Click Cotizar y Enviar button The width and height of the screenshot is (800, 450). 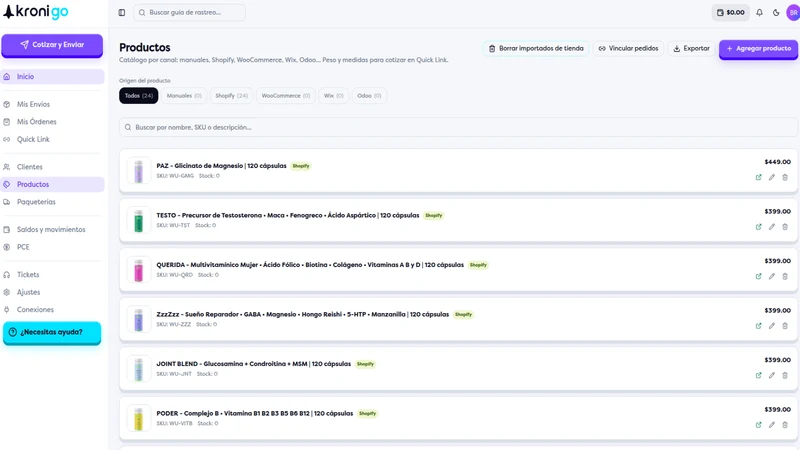pyautogui.click(x=52, y=45)
